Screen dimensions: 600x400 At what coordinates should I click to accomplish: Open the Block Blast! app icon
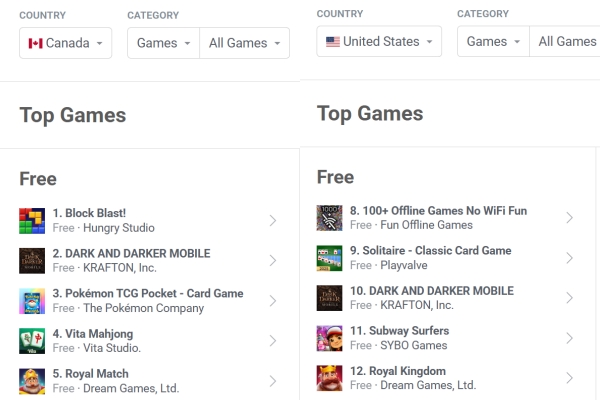tap(32, 221)
